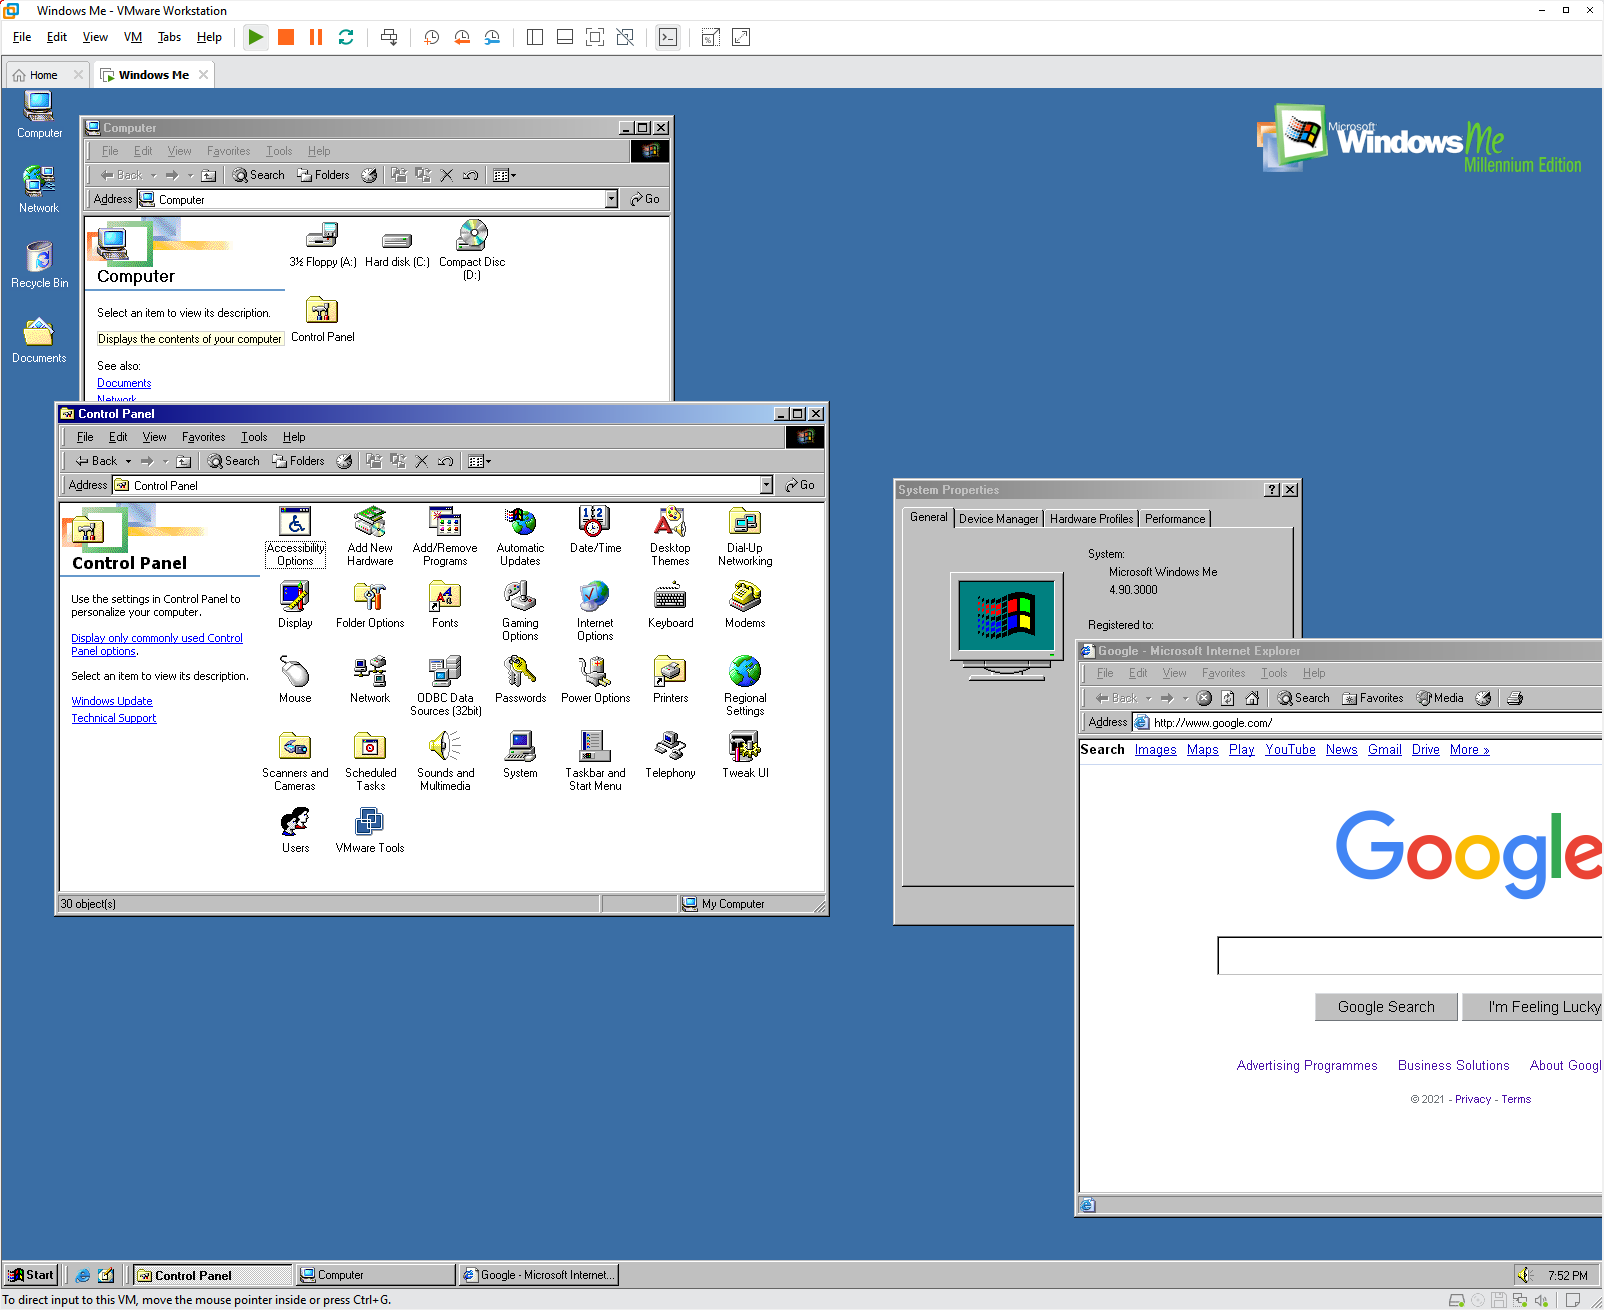
Task: Open Keyboard applet icon
Action: tap(670, 605)
